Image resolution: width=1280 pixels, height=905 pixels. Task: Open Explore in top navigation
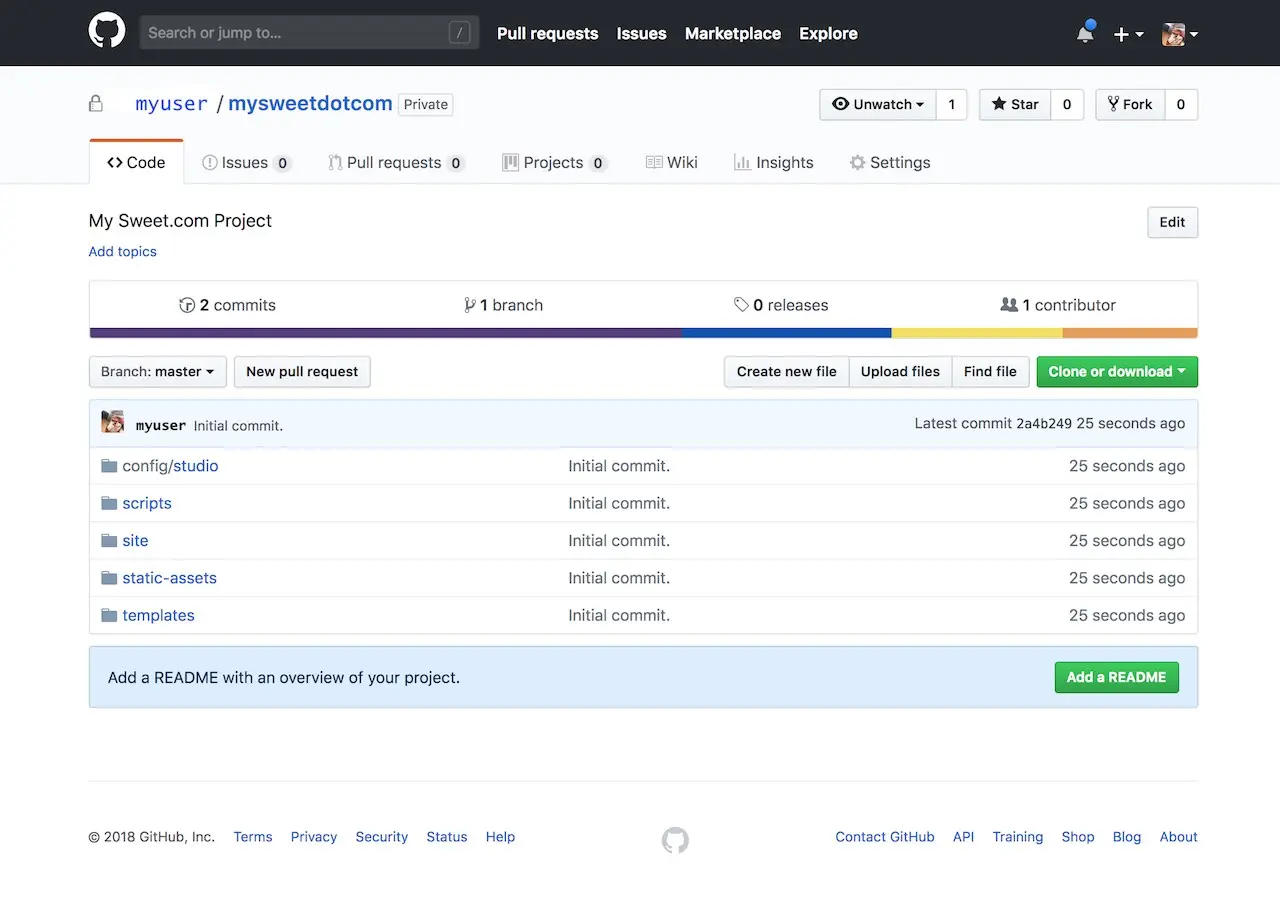point(828,33)
